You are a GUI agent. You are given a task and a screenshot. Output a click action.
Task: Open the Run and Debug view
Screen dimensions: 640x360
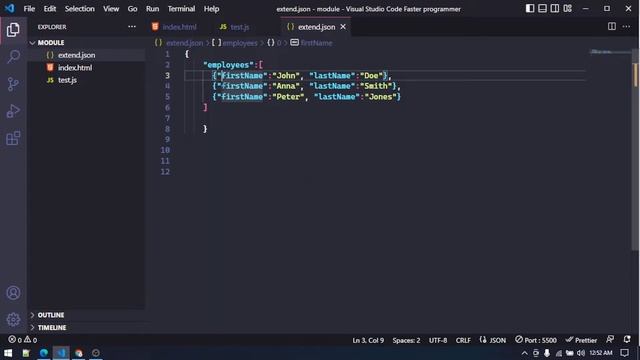(x=13, y=111)
